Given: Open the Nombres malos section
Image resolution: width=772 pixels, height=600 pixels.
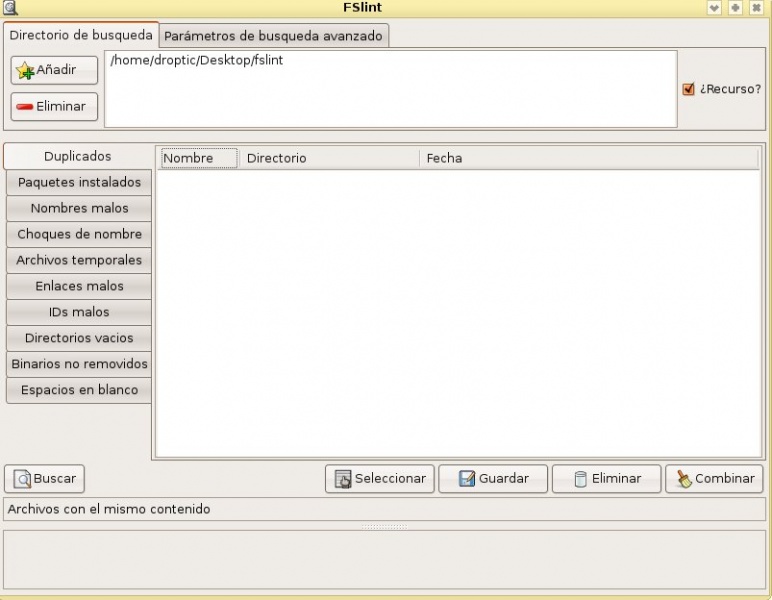Looking at the screenshot, I should 79,208.
